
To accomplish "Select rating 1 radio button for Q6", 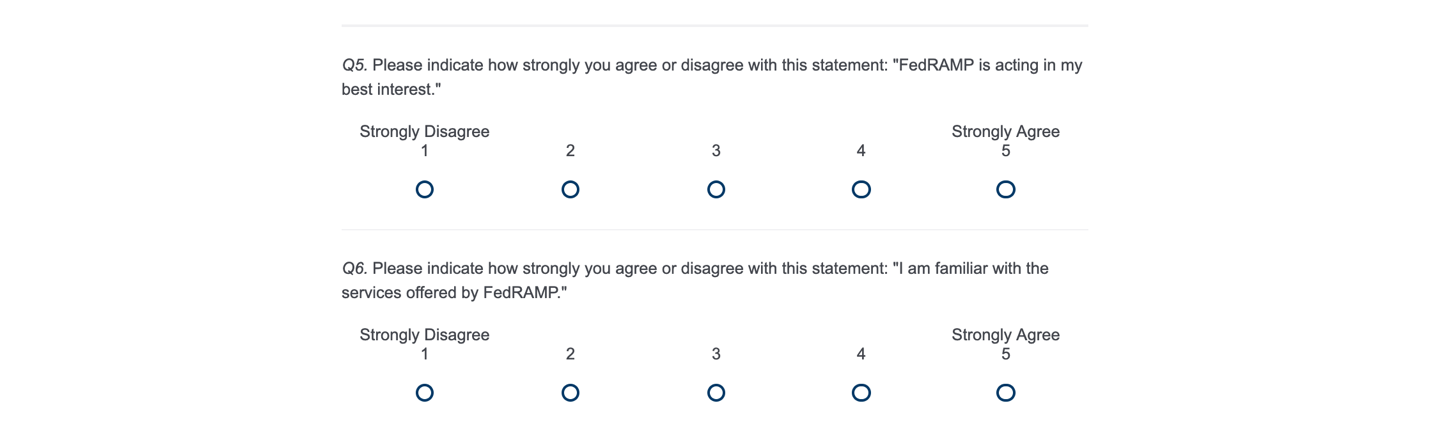I will 425,393.
